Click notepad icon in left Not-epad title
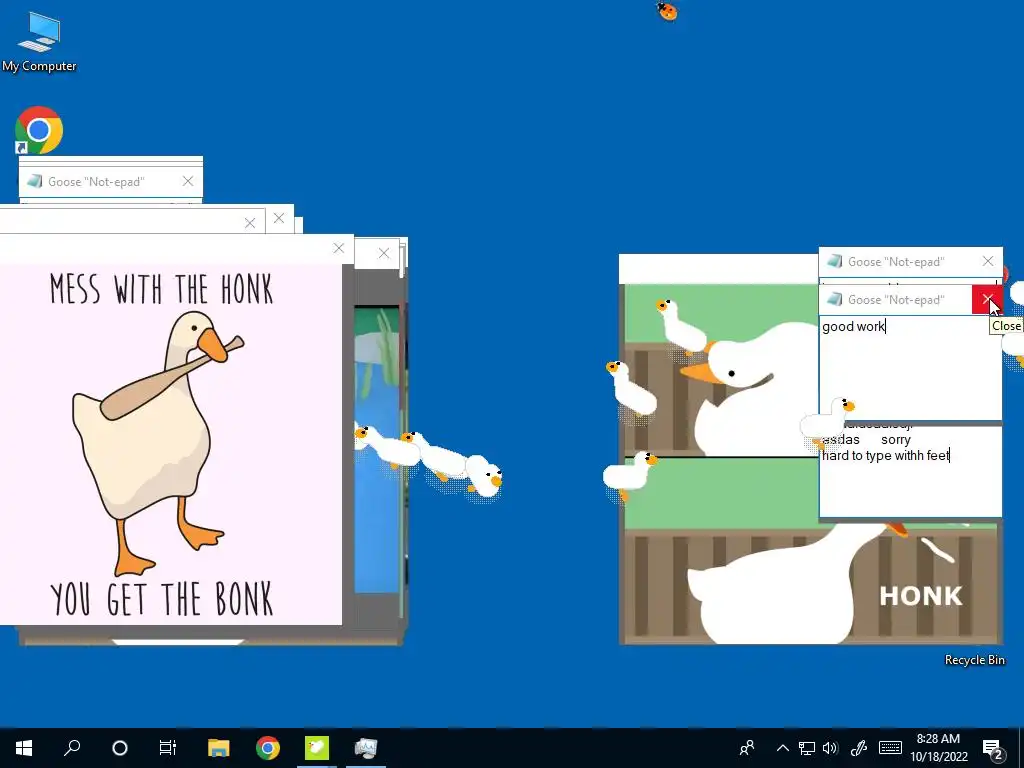The image size is (1024, 768). click(x=35, y=181)
